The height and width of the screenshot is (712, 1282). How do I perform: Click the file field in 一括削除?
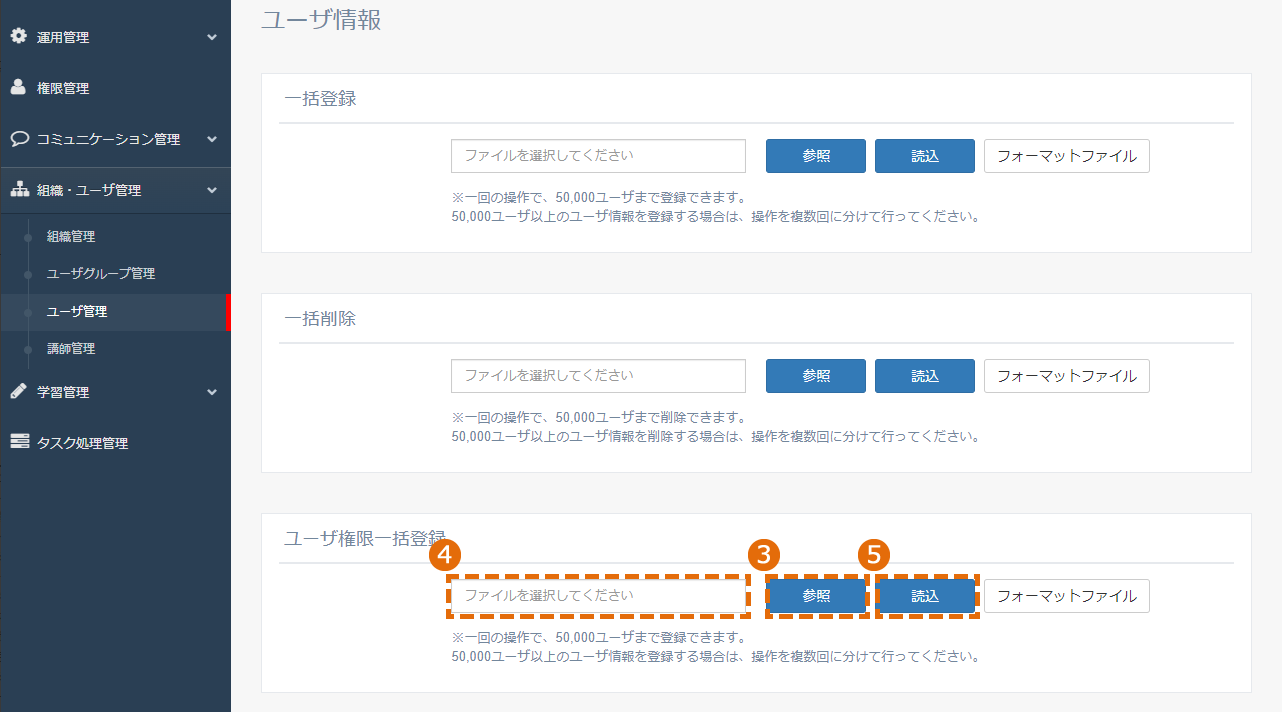coord(598,376)
